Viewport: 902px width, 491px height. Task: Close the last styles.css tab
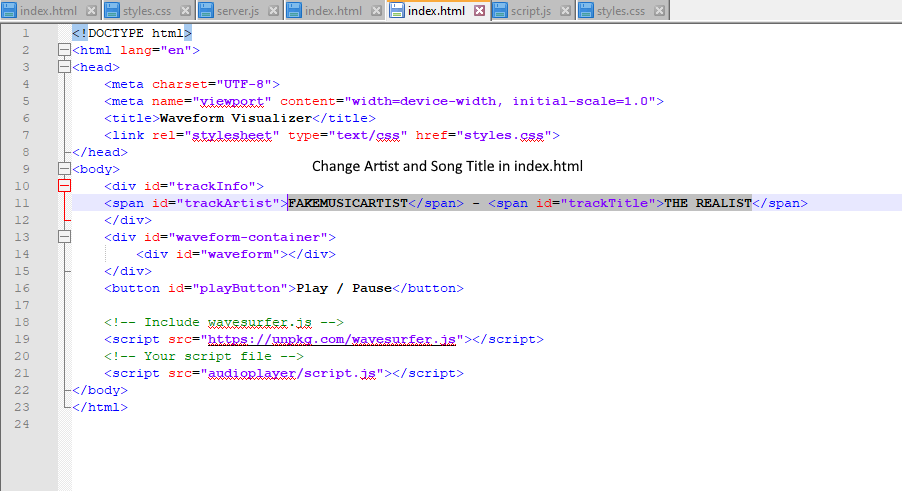coord(660,11)
